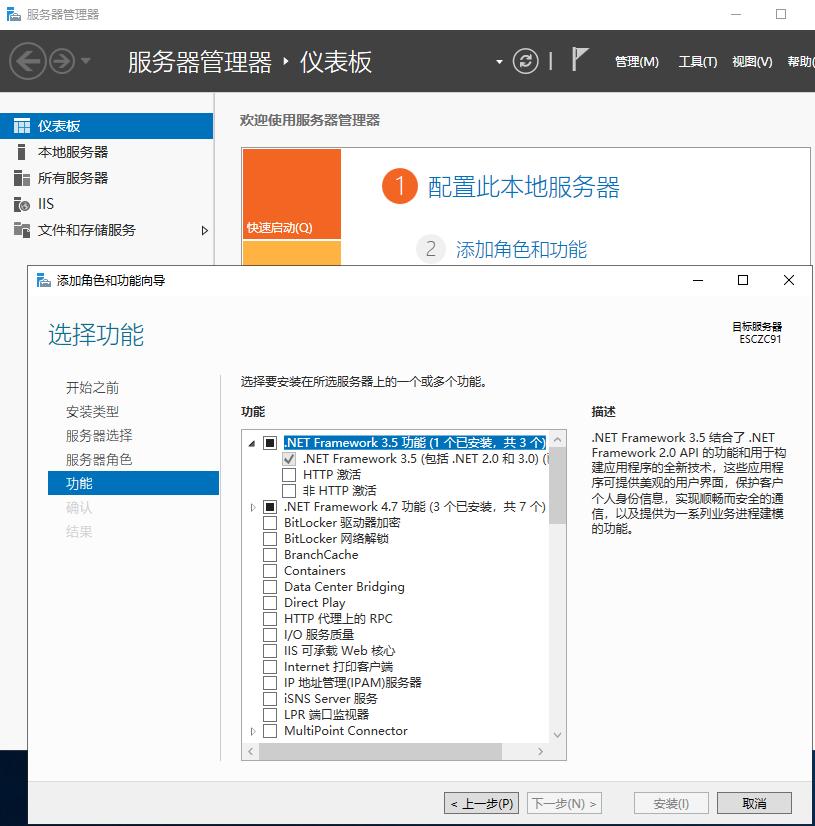Viewport: 815px width, 826px height.
Task: Select 所有服务器 in the sidebar
Action: [67, 180]
